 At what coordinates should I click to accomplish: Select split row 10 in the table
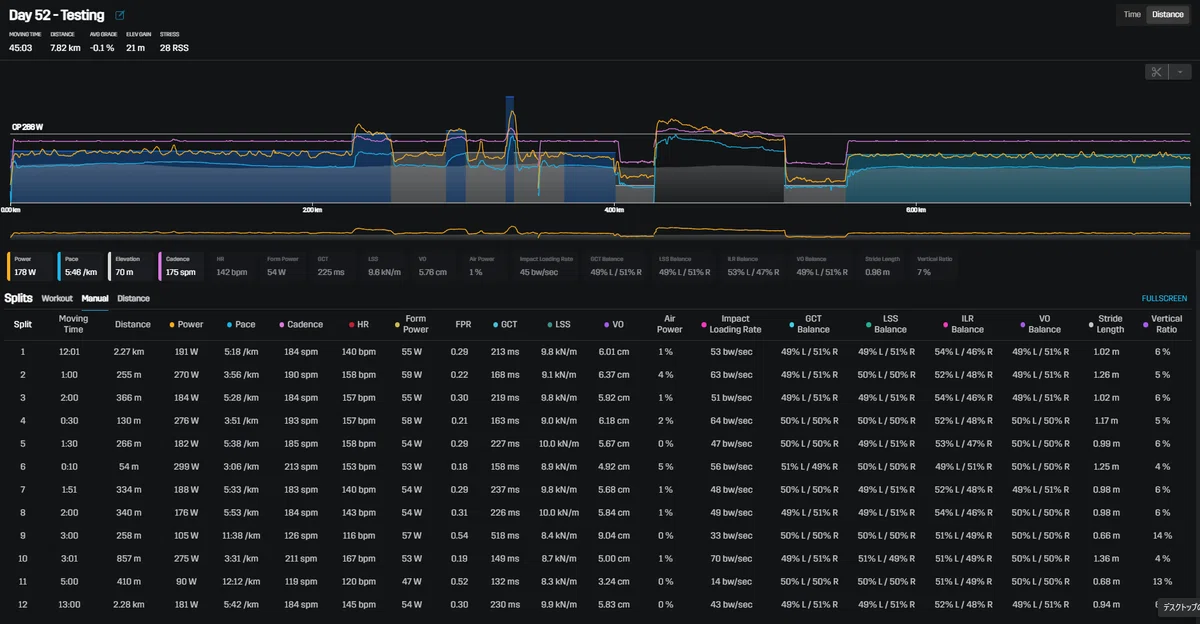point(600,557)
